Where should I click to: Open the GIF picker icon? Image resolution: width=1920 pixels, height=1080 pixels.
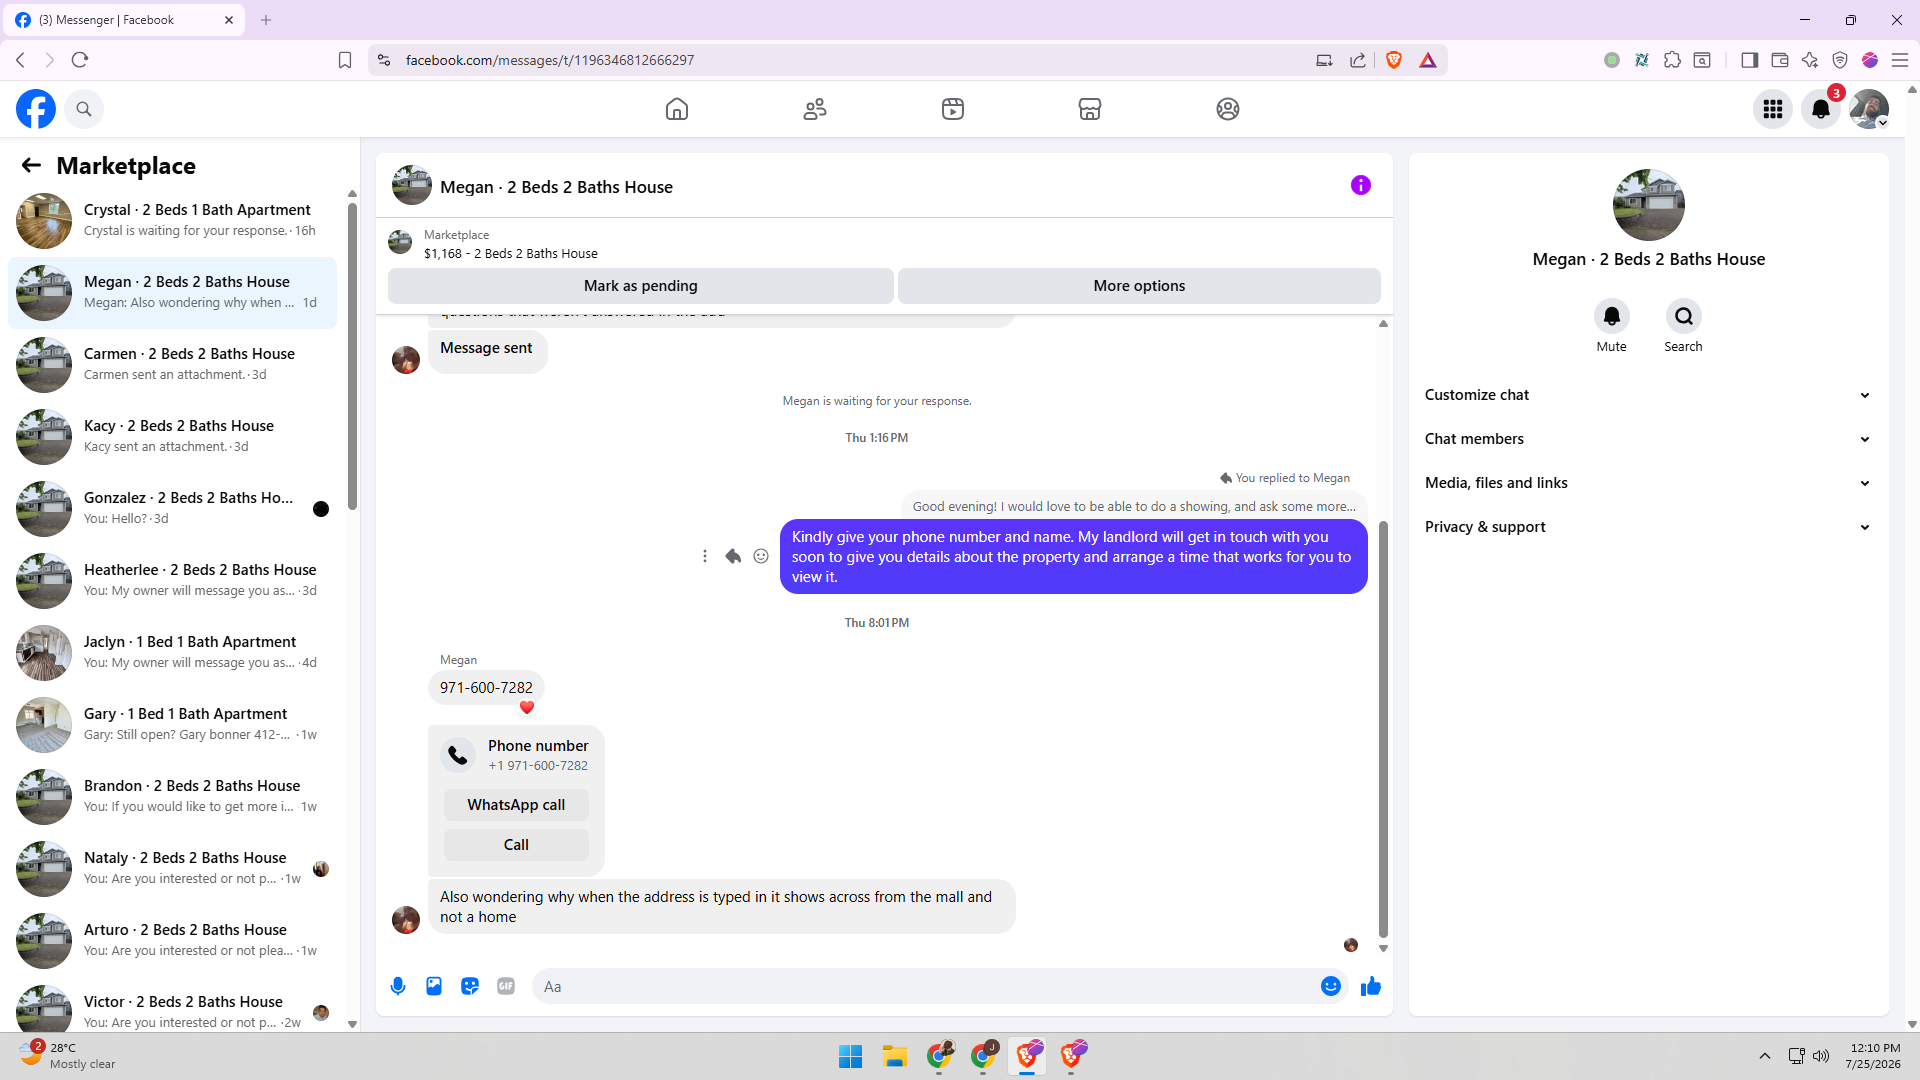click(x=506, y=986)
